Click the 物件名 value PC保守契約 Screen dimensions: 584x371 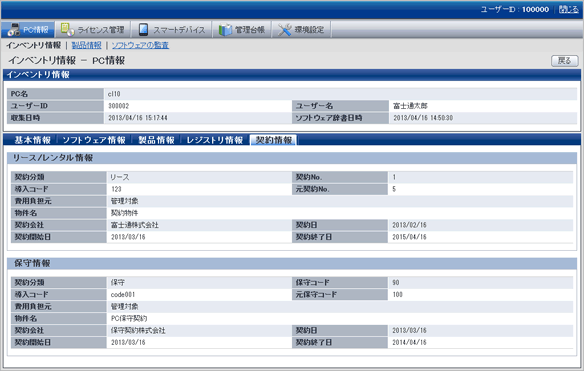(129, 318)
